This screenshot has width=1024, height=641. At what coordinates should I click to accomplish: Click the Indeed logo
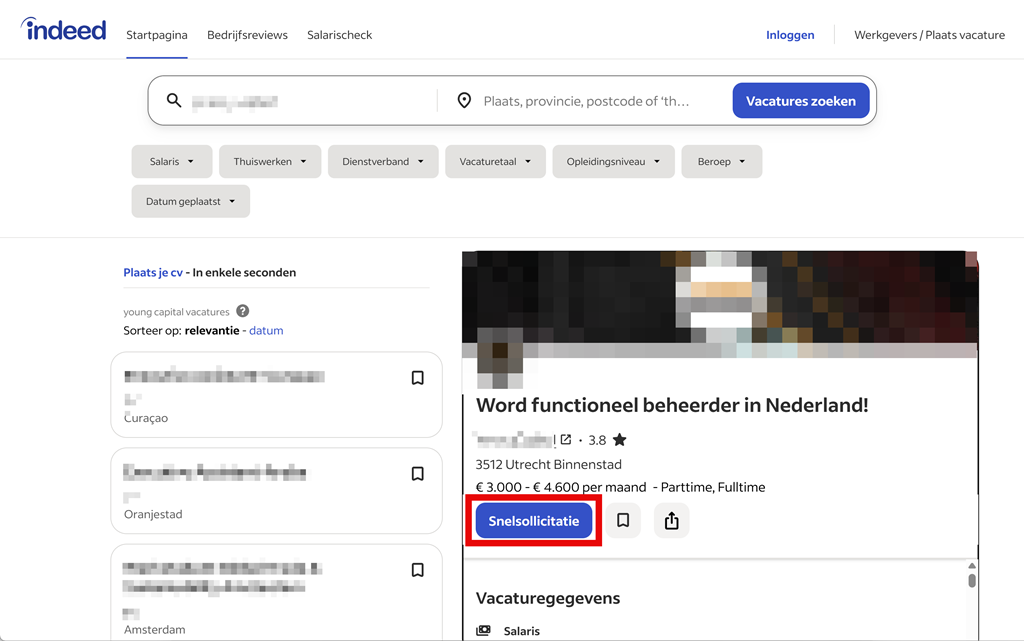pos(63,30)
